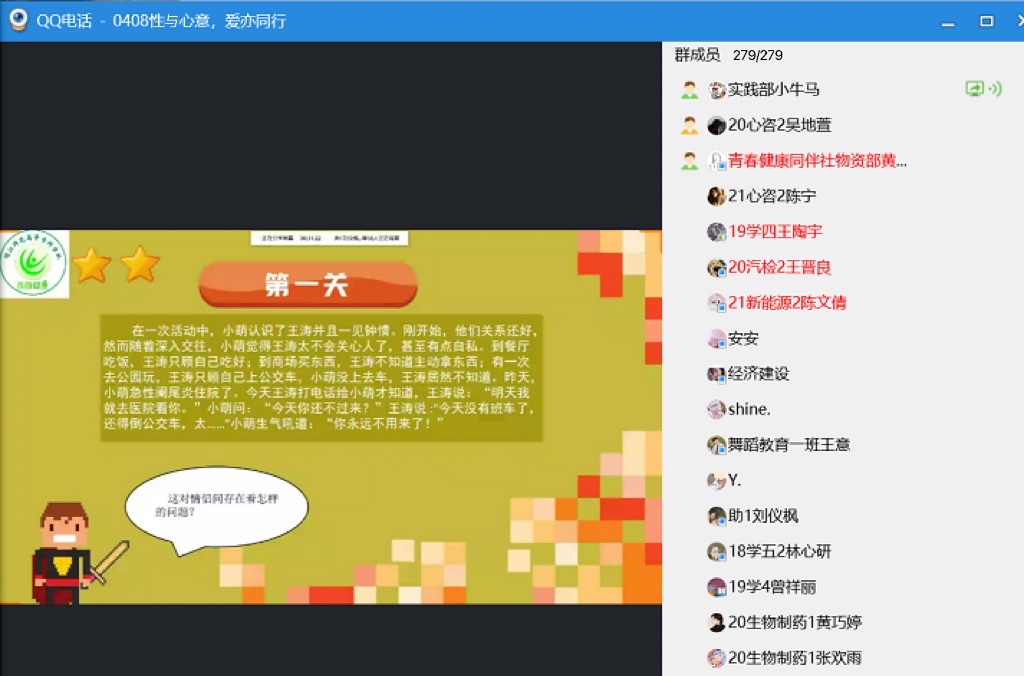
Task: Click the avatar of 20生物制药1黄巧婷
Action: point(716,623)
